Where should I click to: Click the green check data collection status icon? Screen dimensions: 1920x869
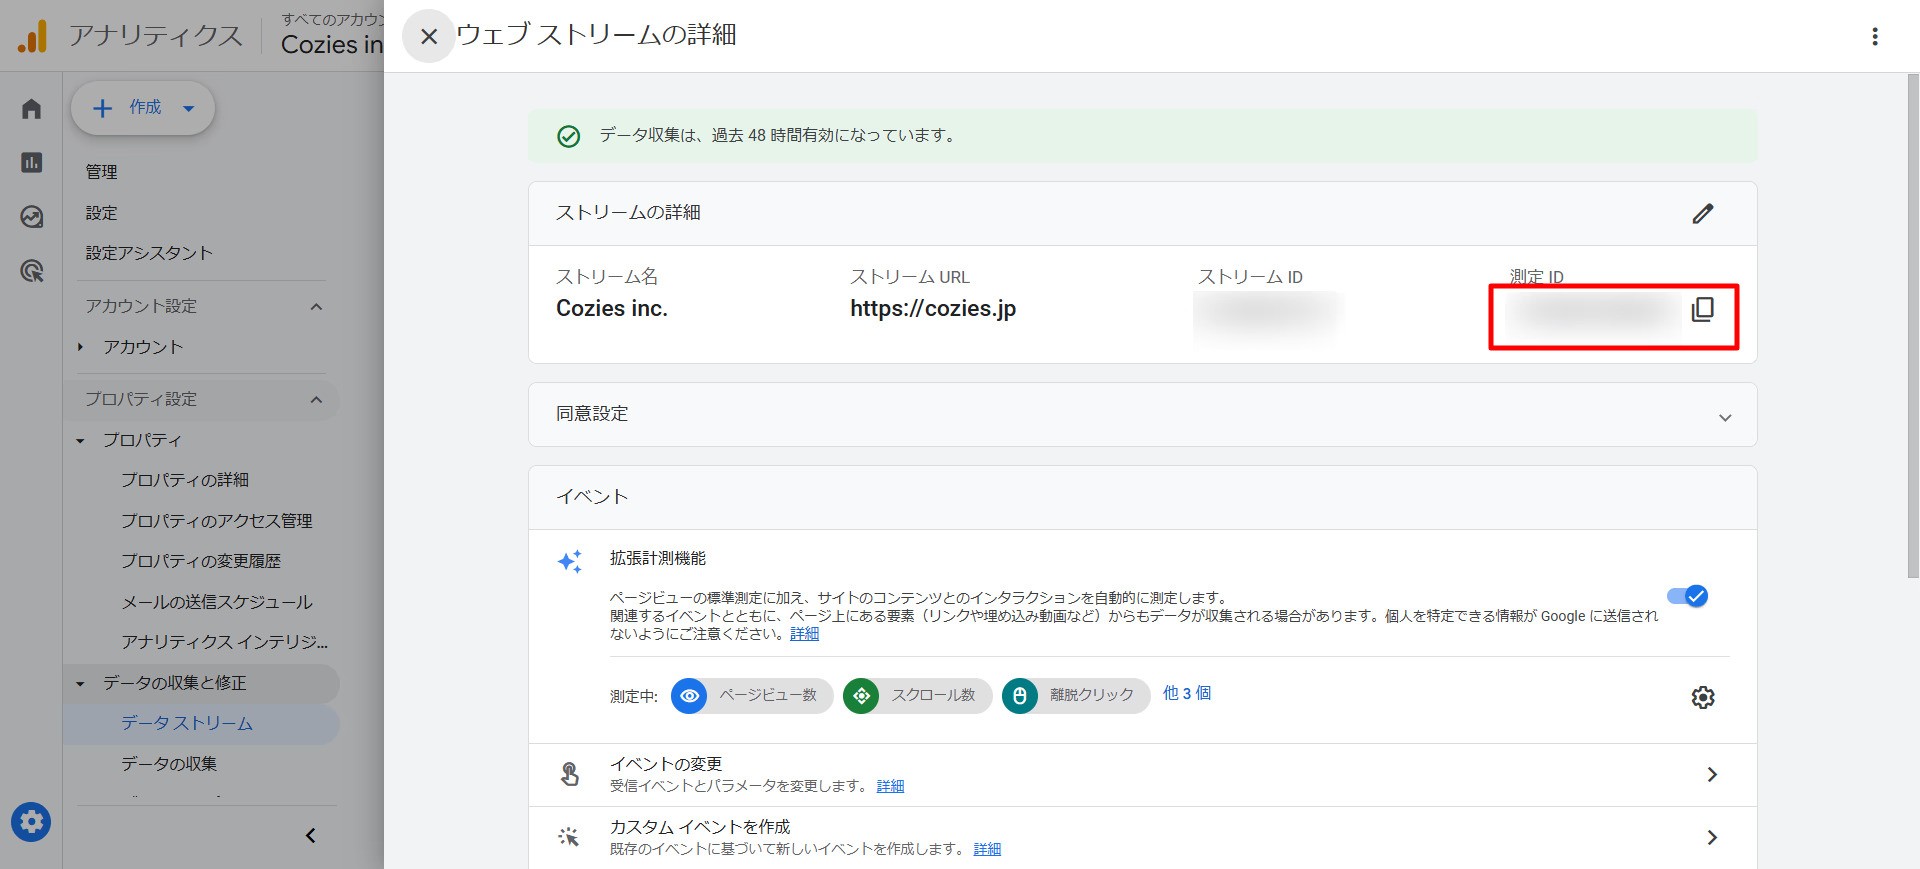pos(568,136)
